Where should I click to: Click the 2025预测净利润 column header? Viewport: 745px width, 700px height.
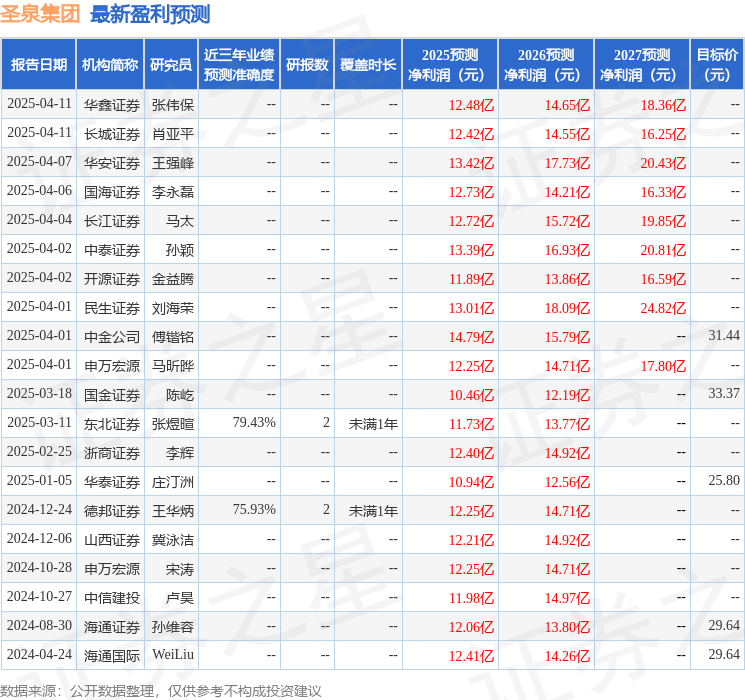(x=450, y=65)
